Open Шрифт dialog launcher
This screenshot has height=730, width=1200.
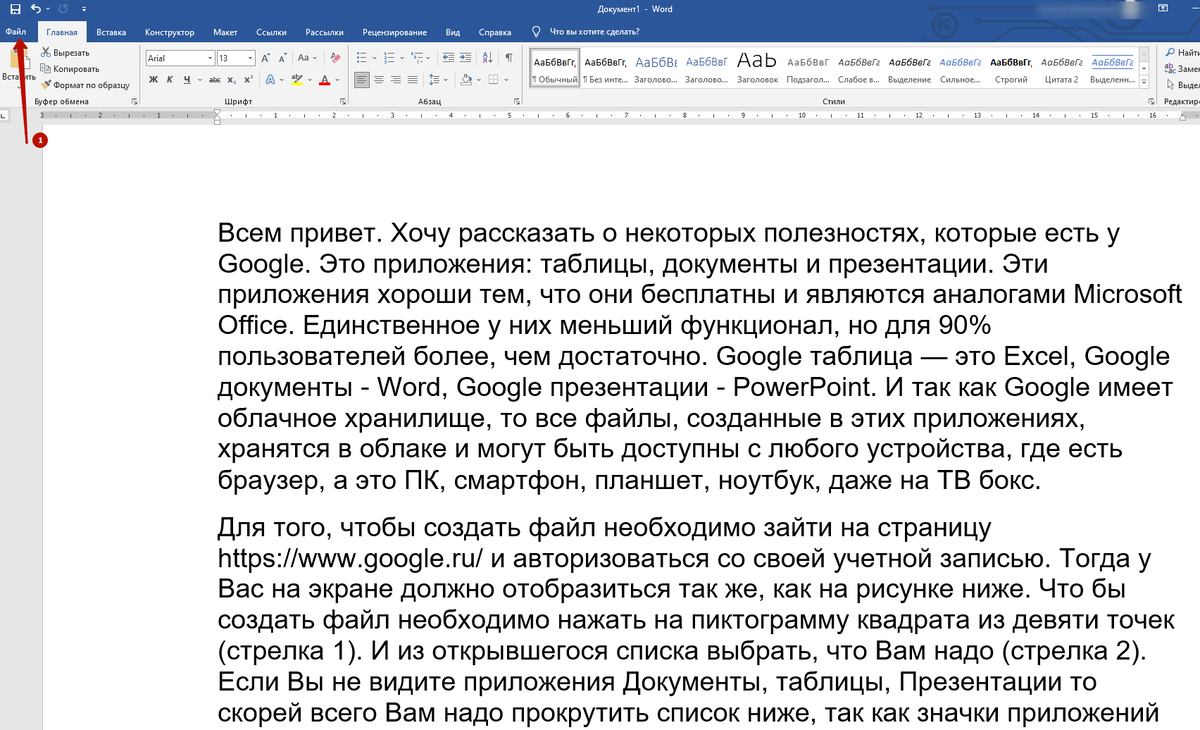(343, 102)
